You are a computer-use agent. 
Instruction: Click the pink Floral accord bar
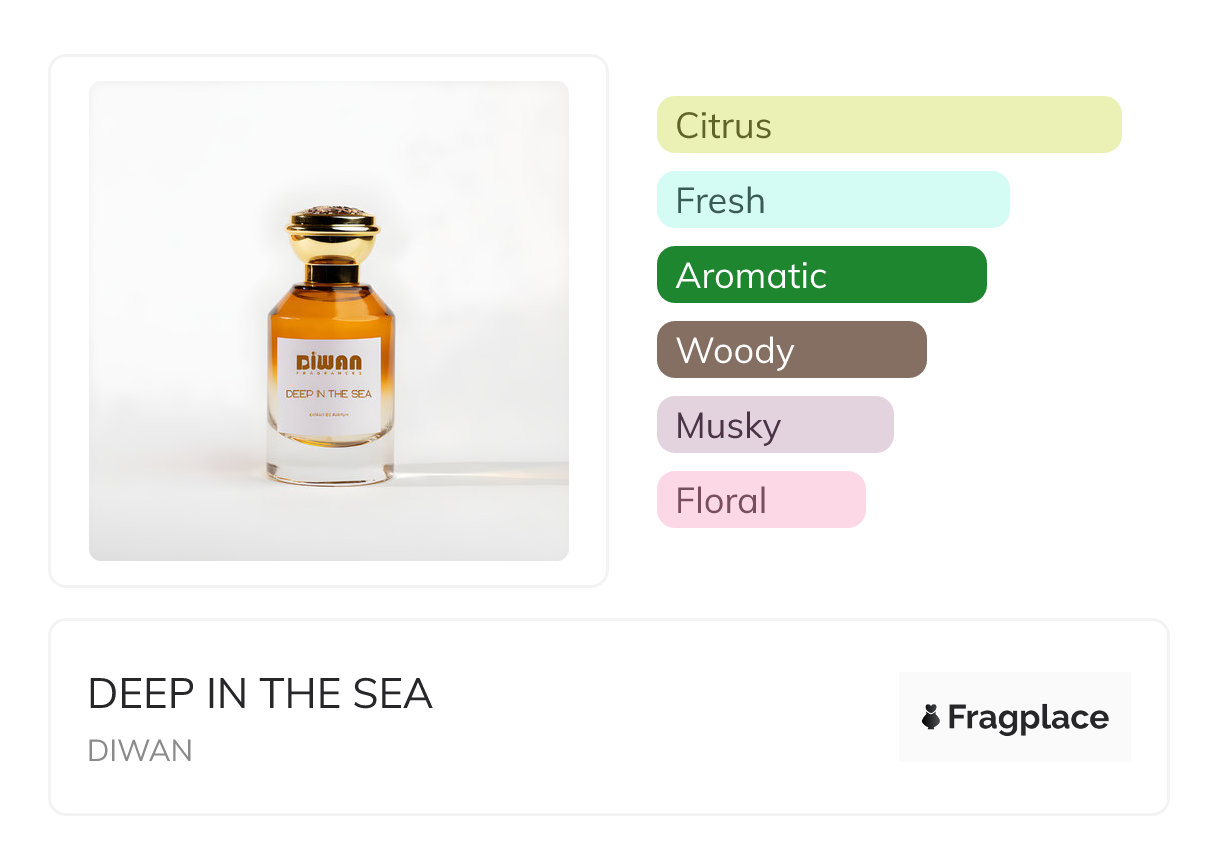point(760,500)
